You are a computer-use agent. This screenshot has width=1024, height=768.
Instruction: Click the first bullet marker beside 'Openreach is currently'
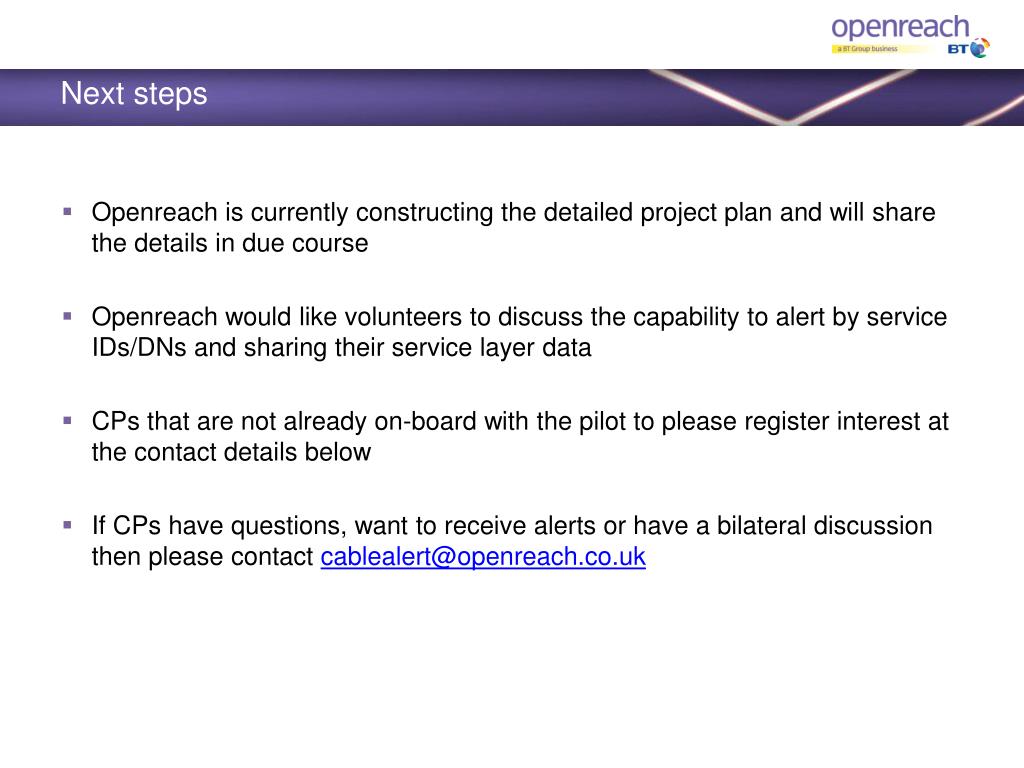(x=67, y=212)
